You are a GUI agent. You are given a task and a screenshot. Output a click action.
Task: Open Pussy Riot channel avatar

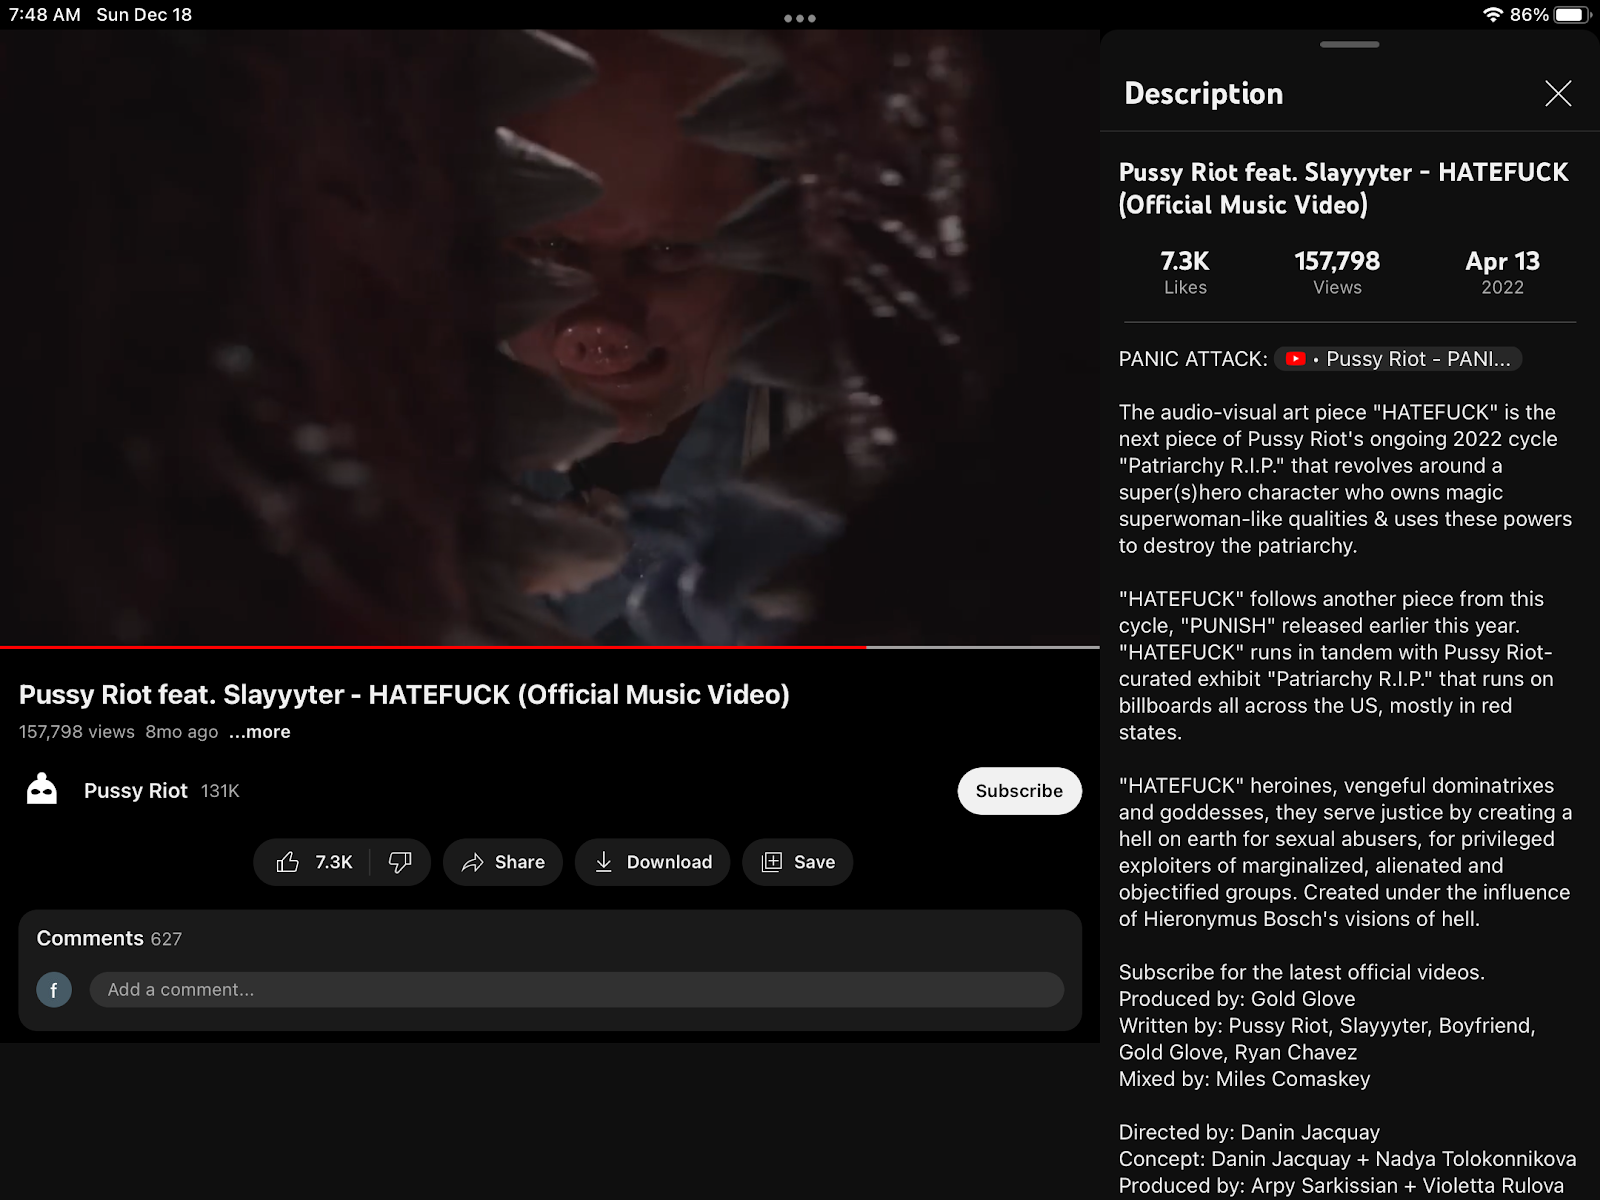[x=42, y=790]
